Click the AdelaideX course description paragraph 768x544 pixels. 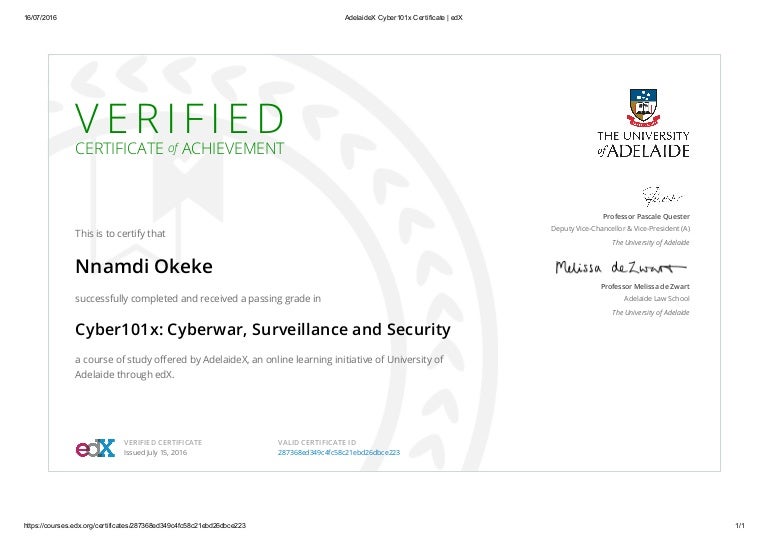[x=259, y=367]
